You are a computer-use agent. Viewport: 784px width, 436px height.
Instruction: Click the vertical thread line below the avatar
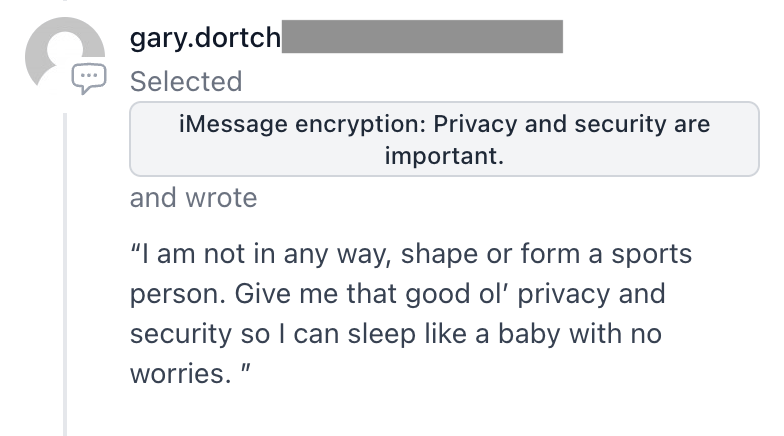65,274
